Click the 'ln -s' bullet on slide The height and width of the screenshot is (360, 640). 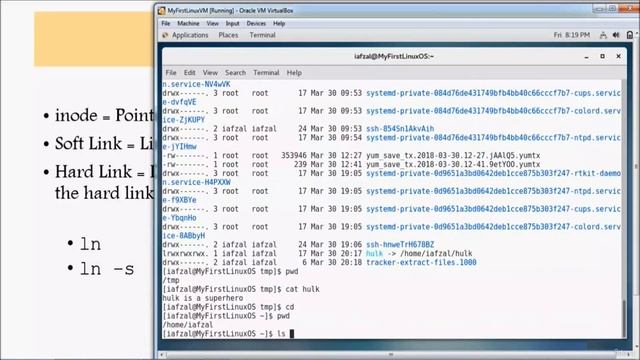coord(107,269)
